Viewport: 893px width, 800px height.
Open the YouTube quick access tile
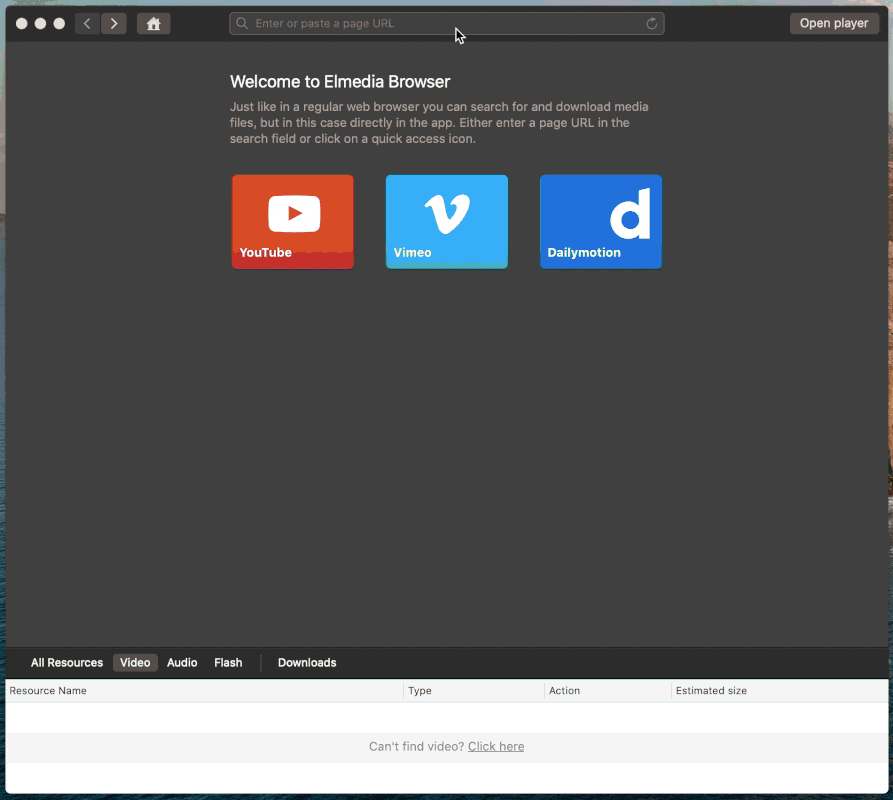tap(293, 221)
